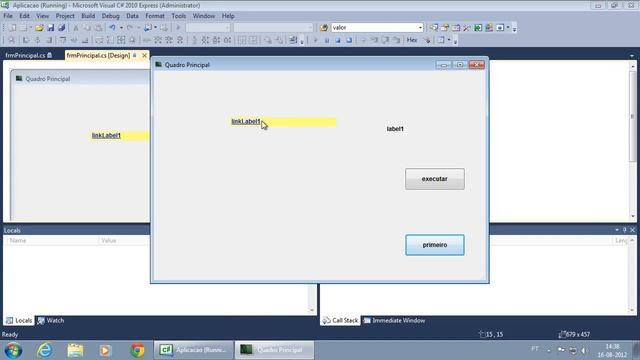640x360 pixels.
Task: Click the green Start Page icon
Action: click(478, 28)
